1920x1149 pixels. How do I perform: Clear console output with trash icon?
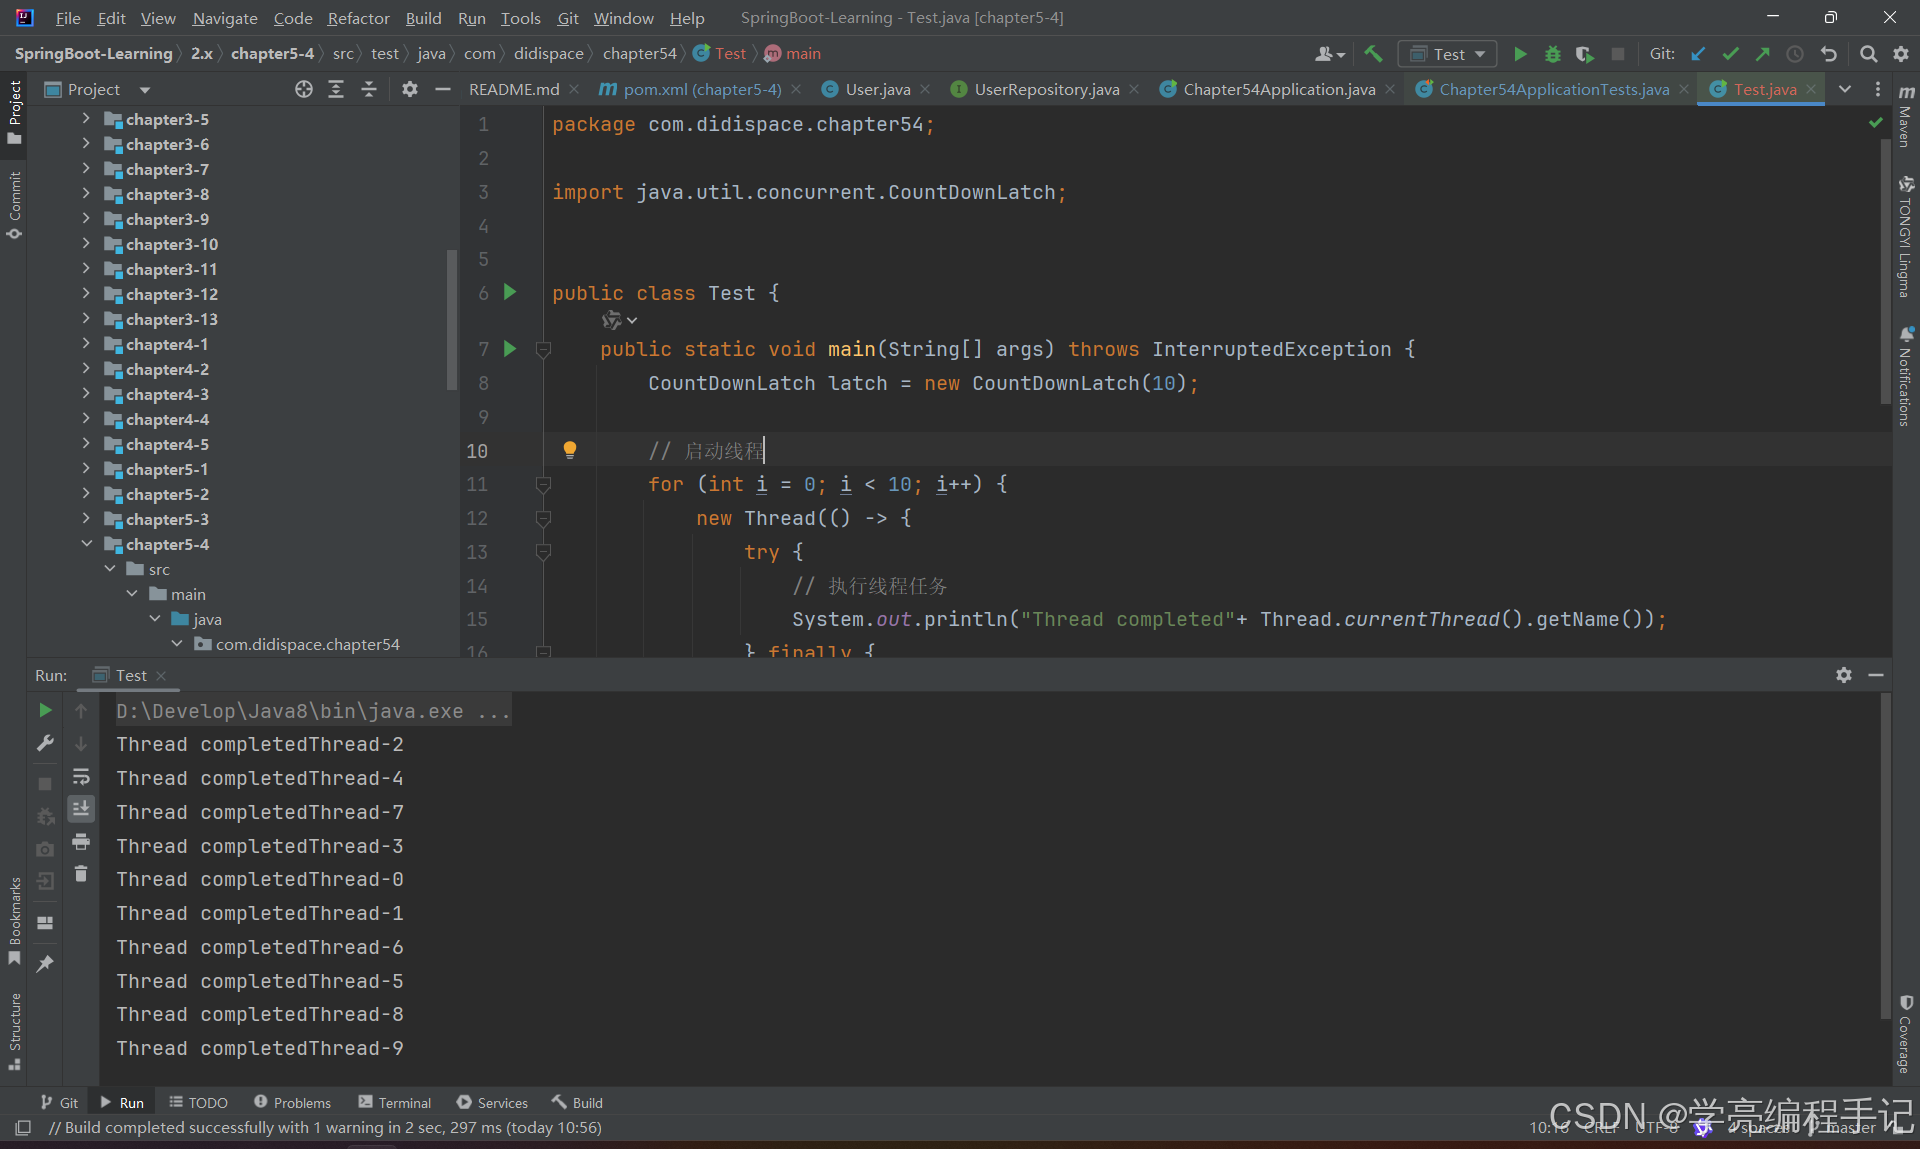81,874
